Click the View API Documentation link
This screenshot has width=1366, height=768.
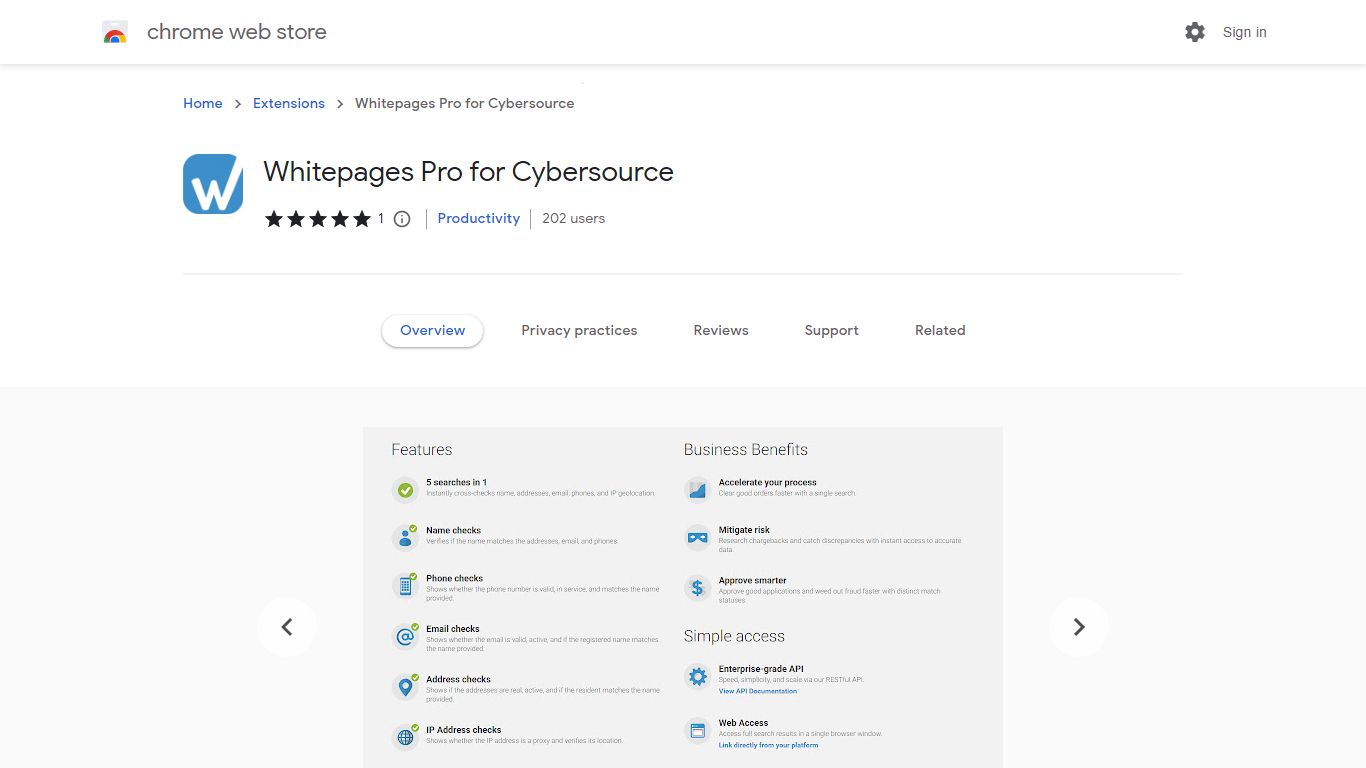click(x=758, y=691)
